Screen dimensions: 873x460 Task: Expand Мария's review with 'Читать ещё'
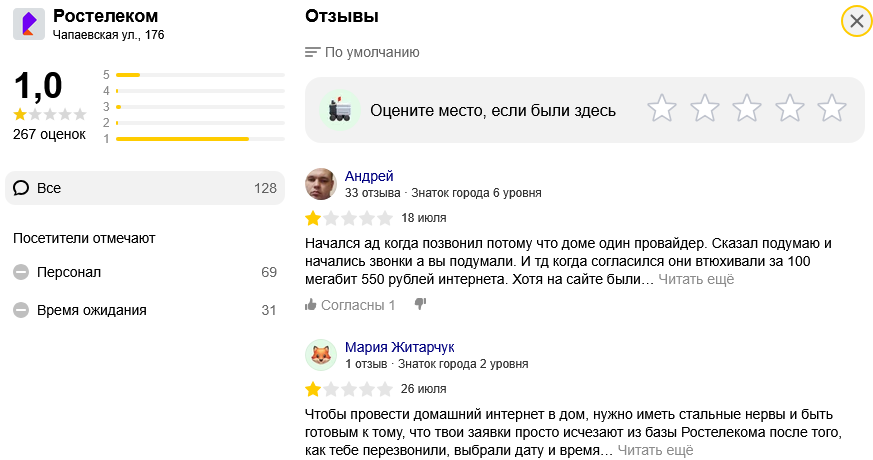[x=655, y=451]
